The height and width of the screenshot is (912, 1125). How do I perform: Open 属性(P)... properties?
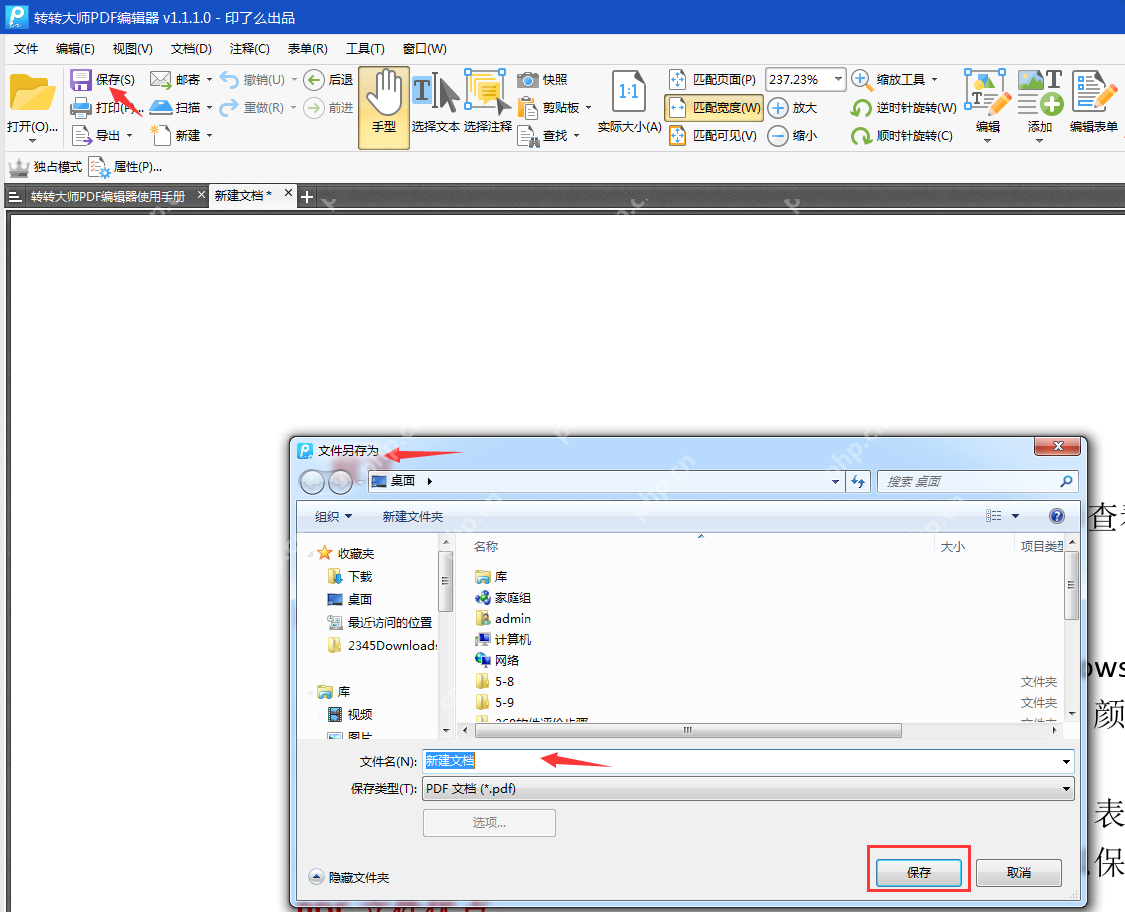click(125, 167)
